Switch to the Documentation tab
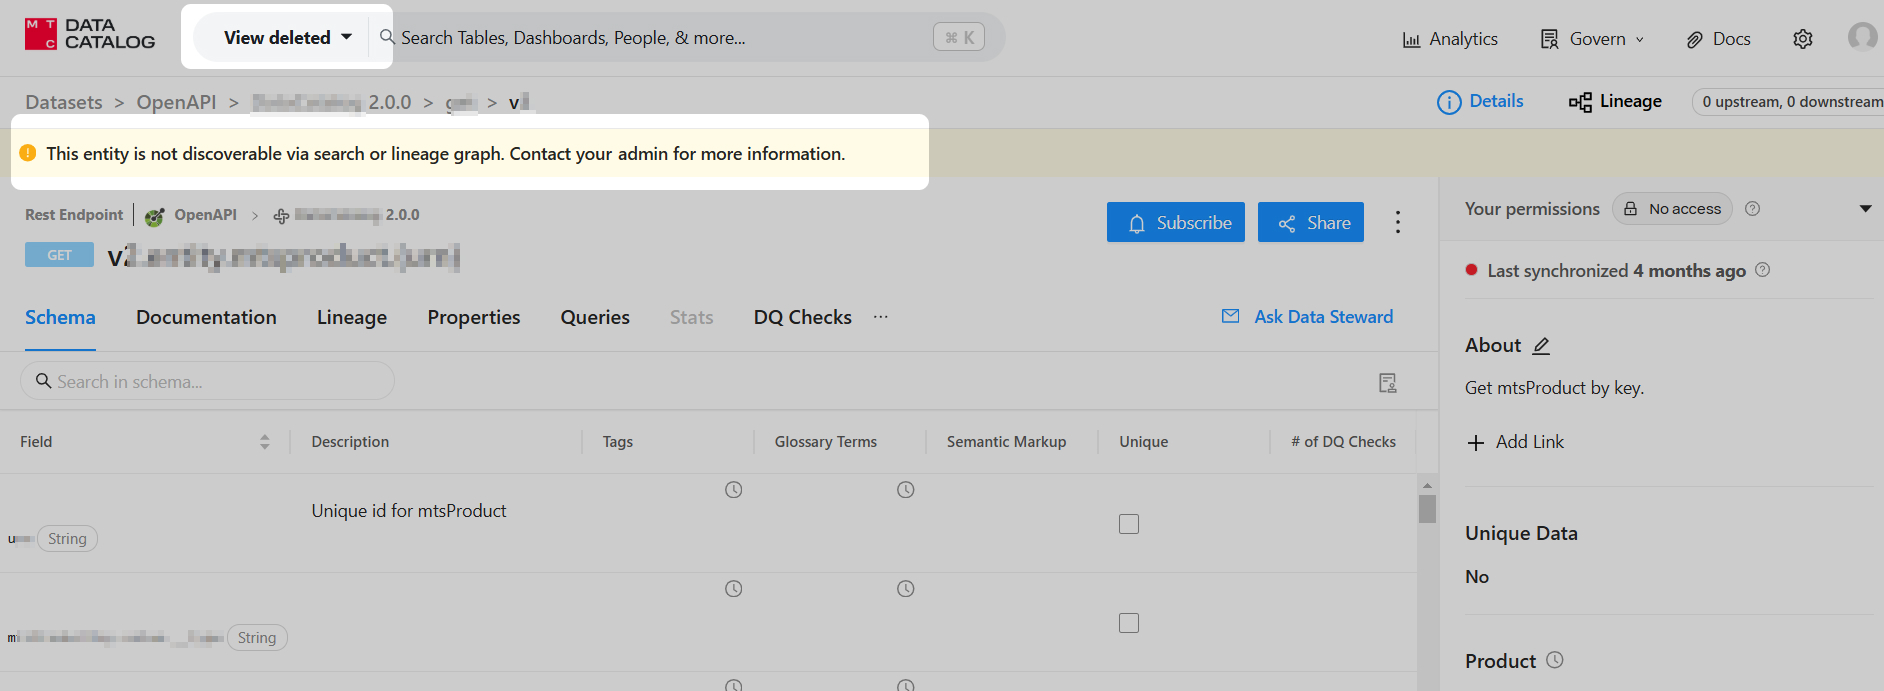1884x691 pixels. [x=206, y=318]
